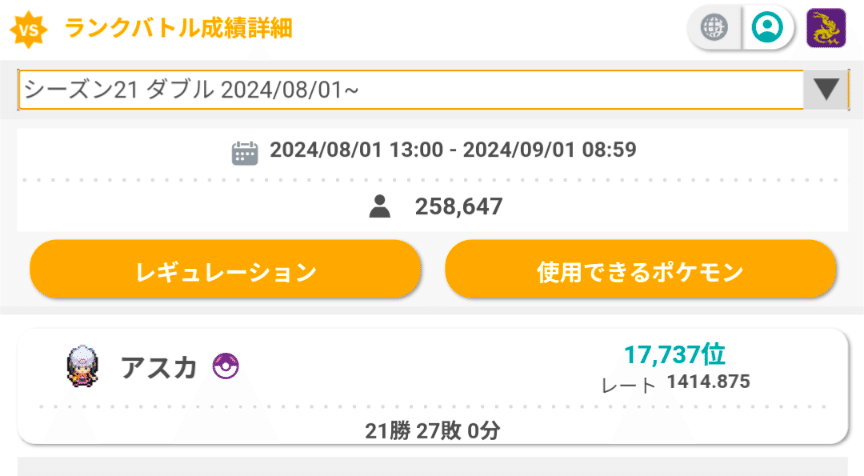This screenshot has height=476, width=864.
Task: Open the 使用できるポケモン button
Action: pyautogui.click(x=640, y=270)
